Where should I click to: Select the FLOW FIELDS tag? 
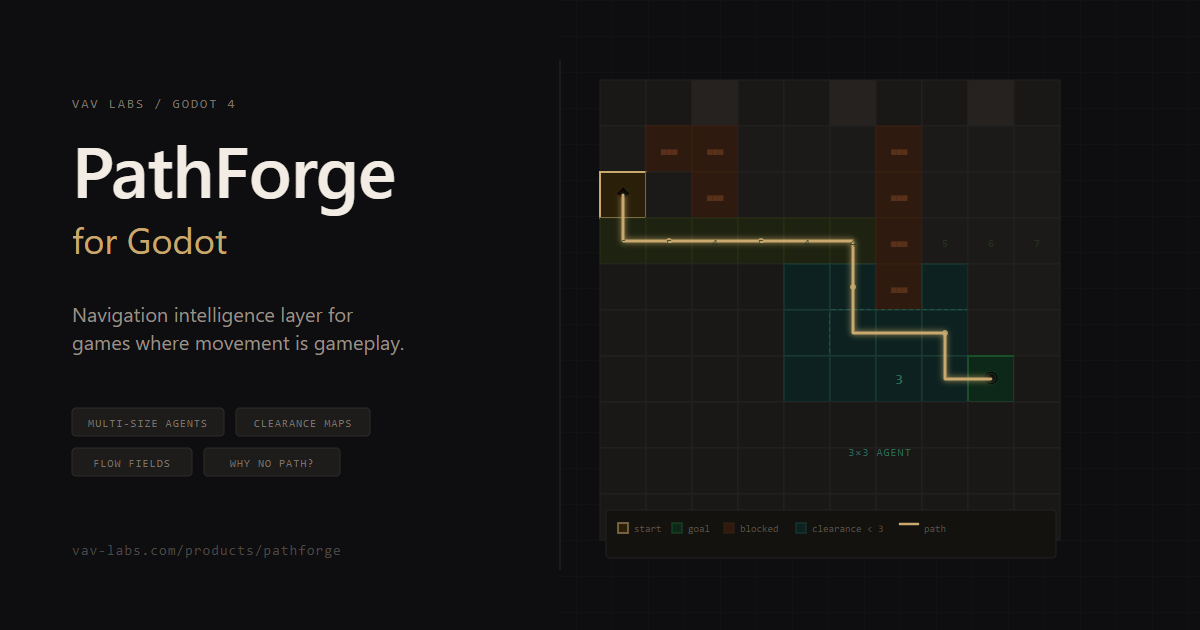point(132,462)
